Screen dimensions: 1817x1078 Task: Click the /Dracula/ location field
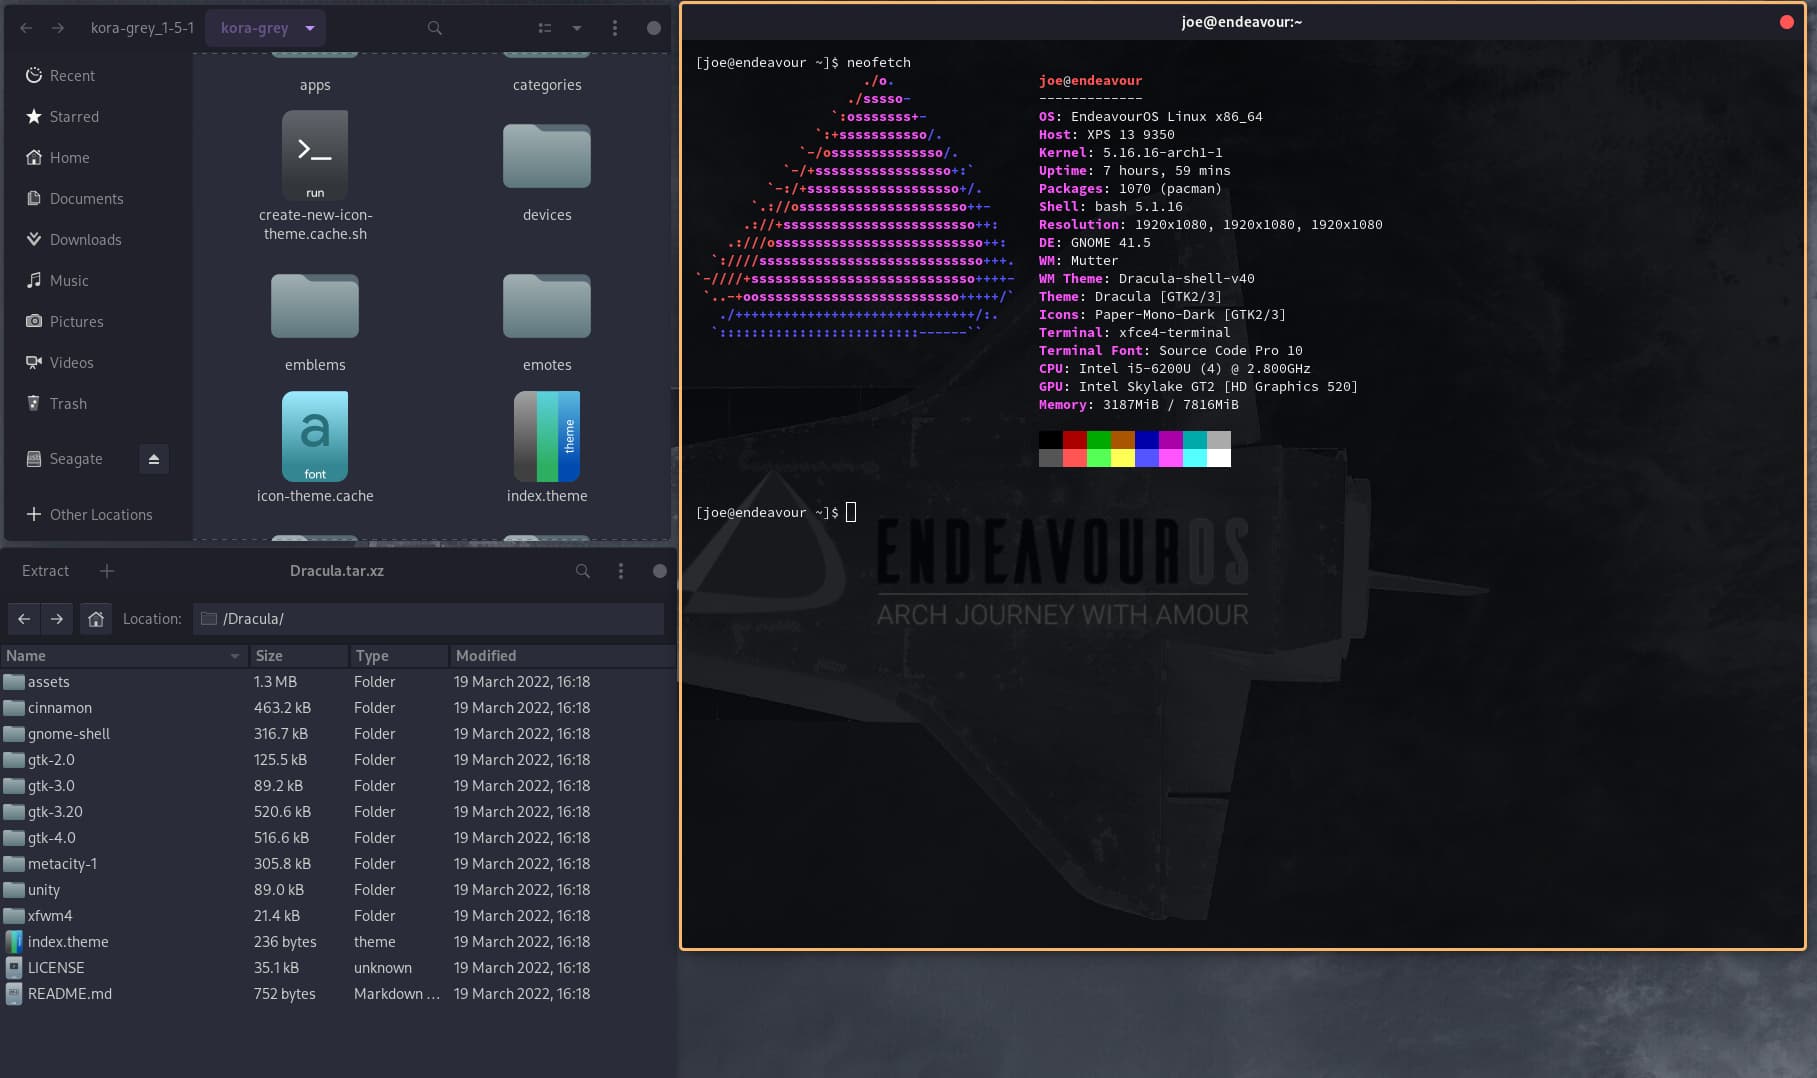coord(428,619)
